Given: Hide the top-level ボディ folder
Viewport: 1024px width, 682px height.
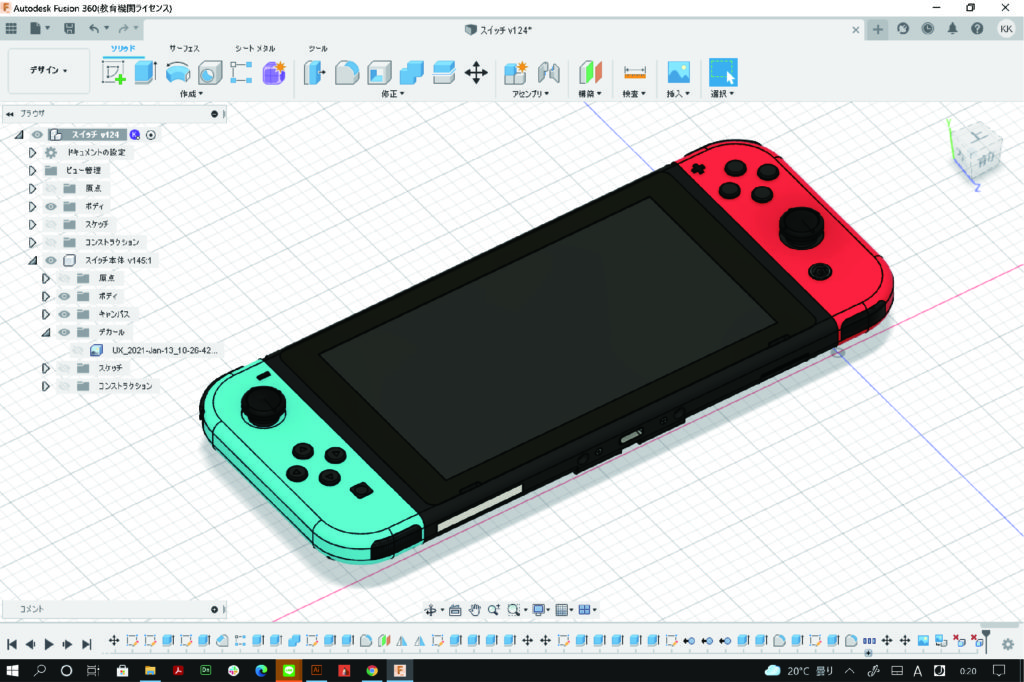Looking at the screenshot, I should 51,206.
